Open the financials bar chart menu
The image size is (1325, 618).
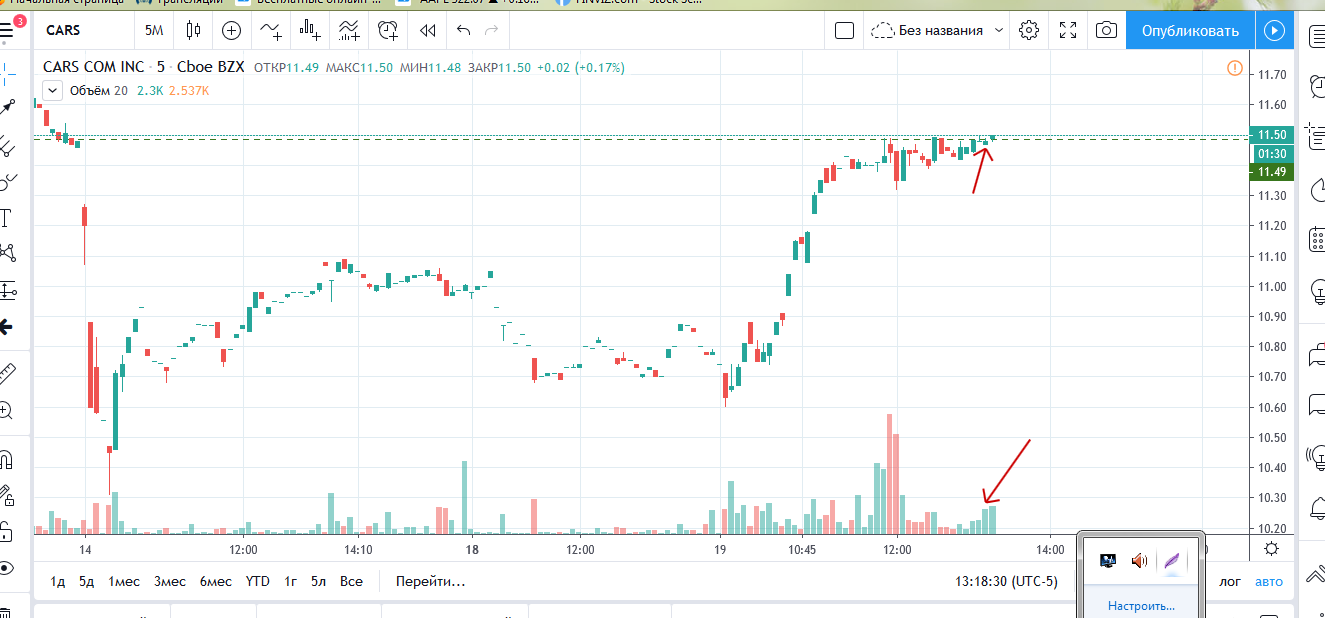(310, 30)
